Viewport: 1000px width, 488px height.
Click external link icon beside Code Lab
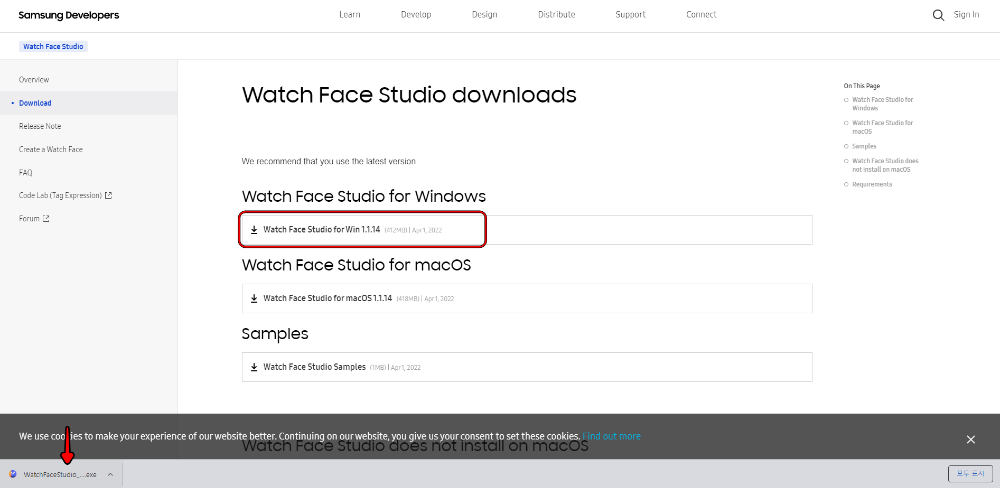point(108,195)
